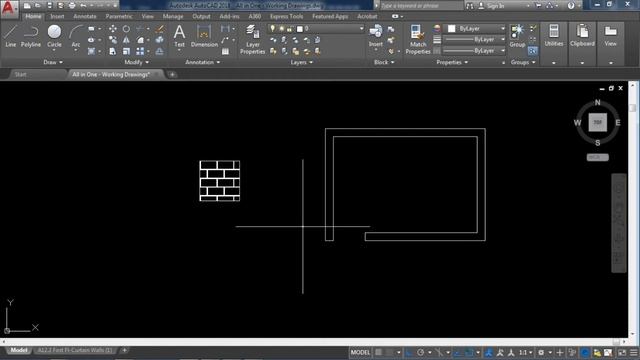This screenshot has width=640, height=360.
Task: Open the Express Tools ribbon tab
Action: point(286,16)
